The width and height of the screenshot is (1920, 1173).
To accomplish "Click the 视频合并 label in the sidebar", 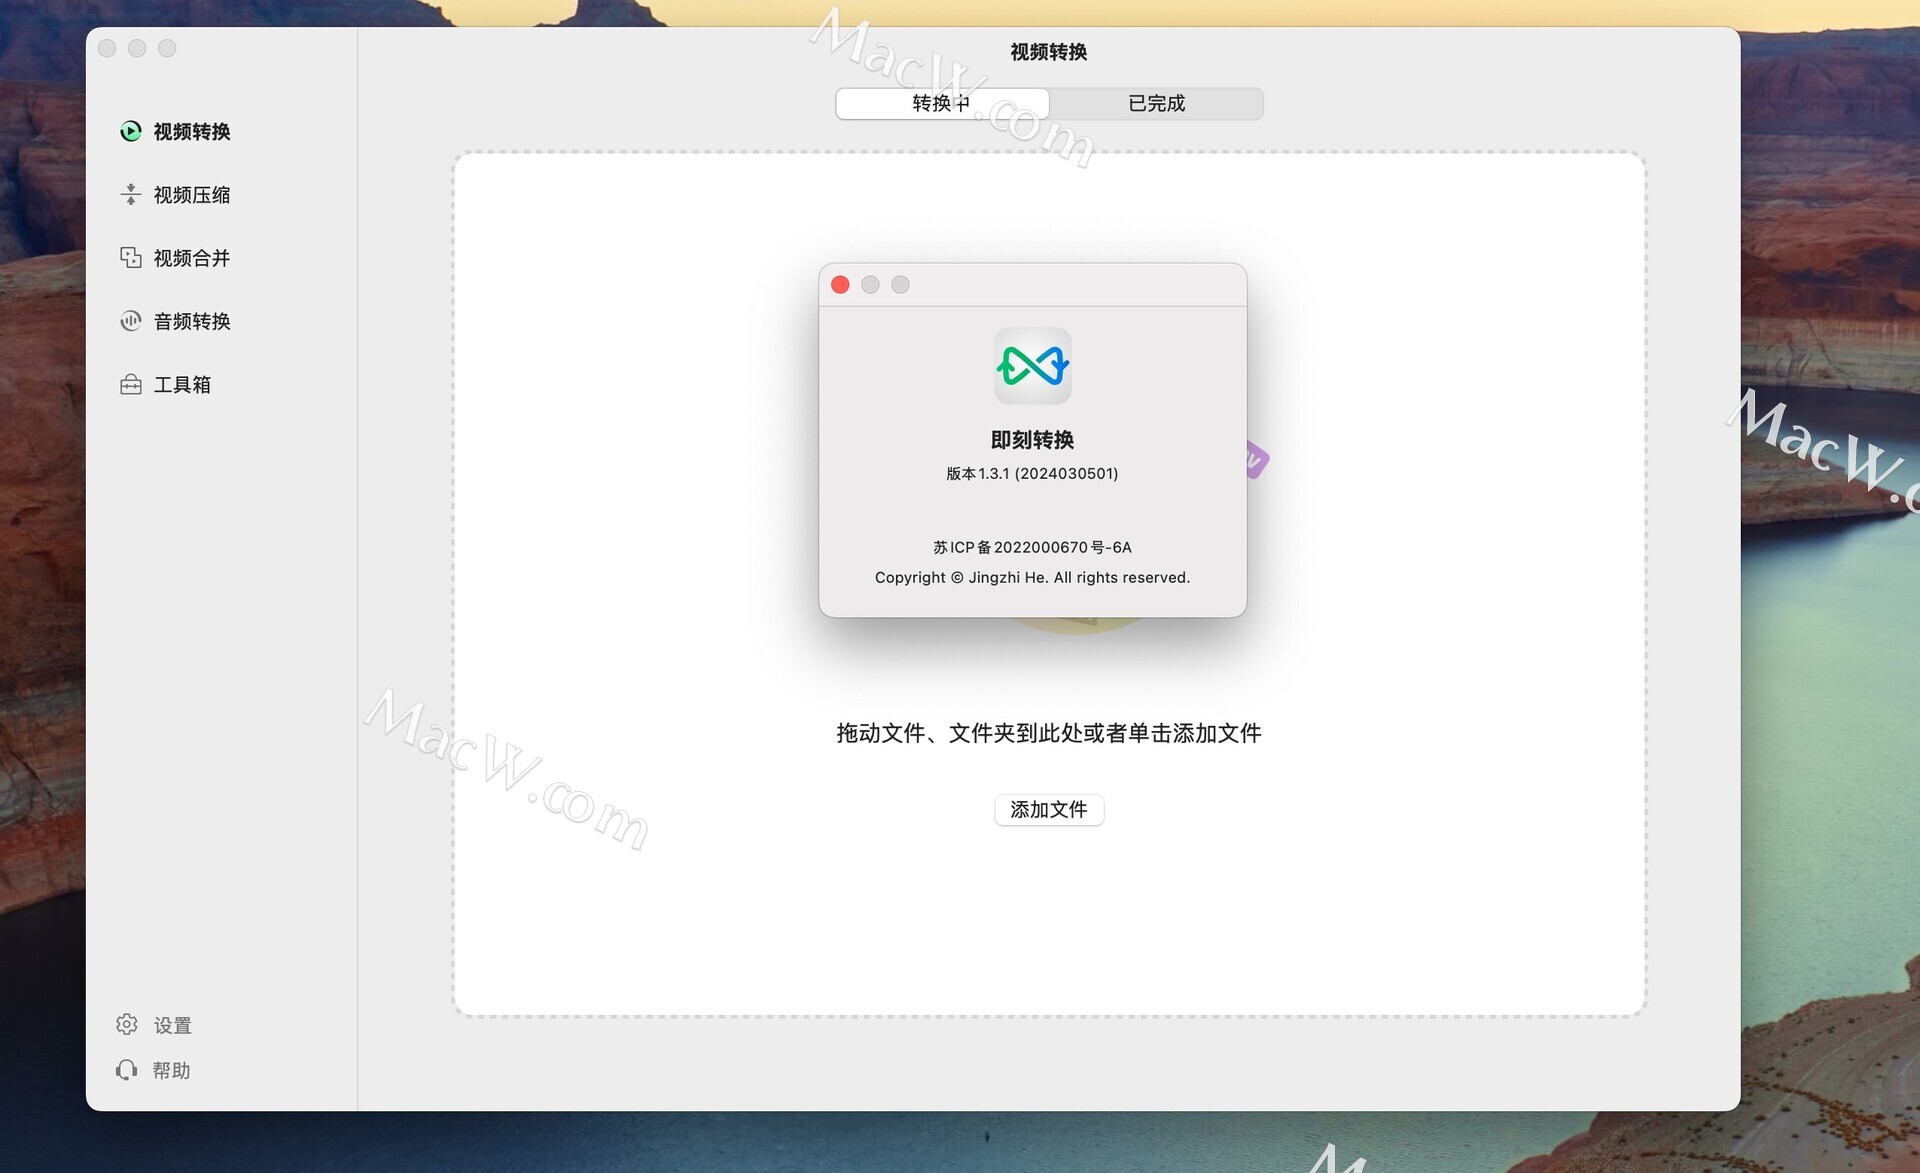I will point(192,258).
